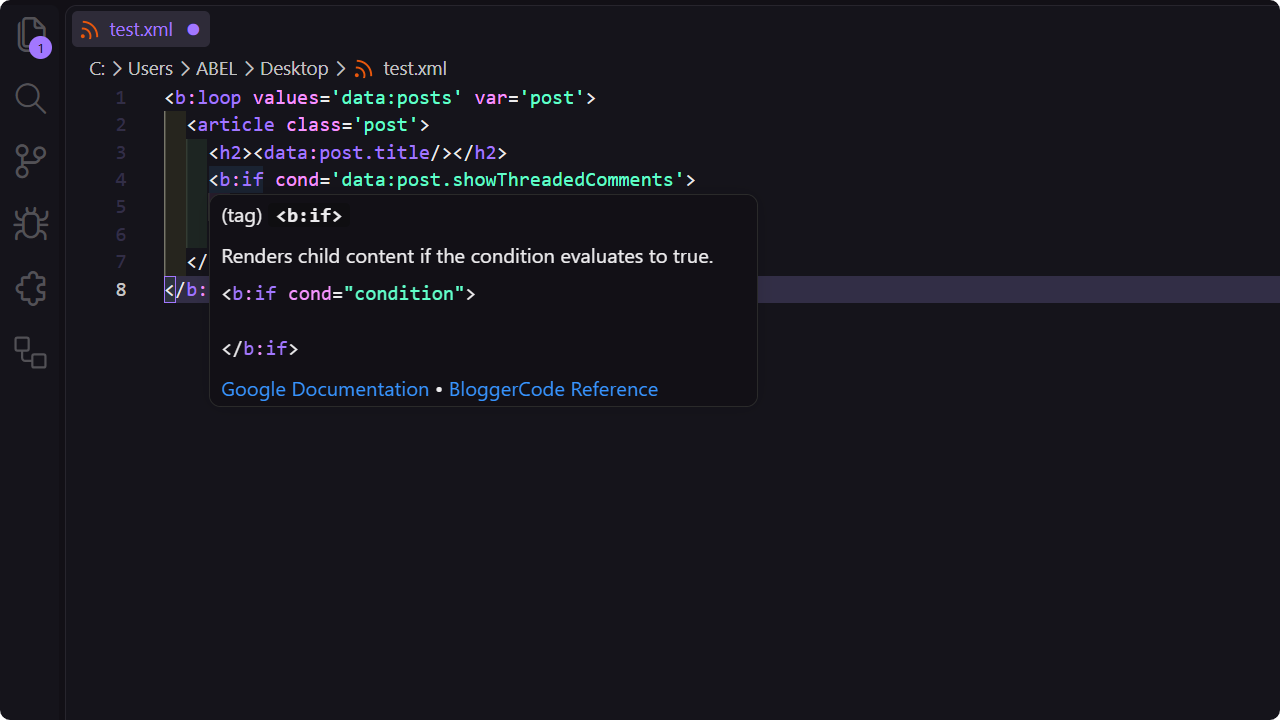Click the Users breadcrumb segment
The image size is (1280, 720).
click(x=150, y=69)
